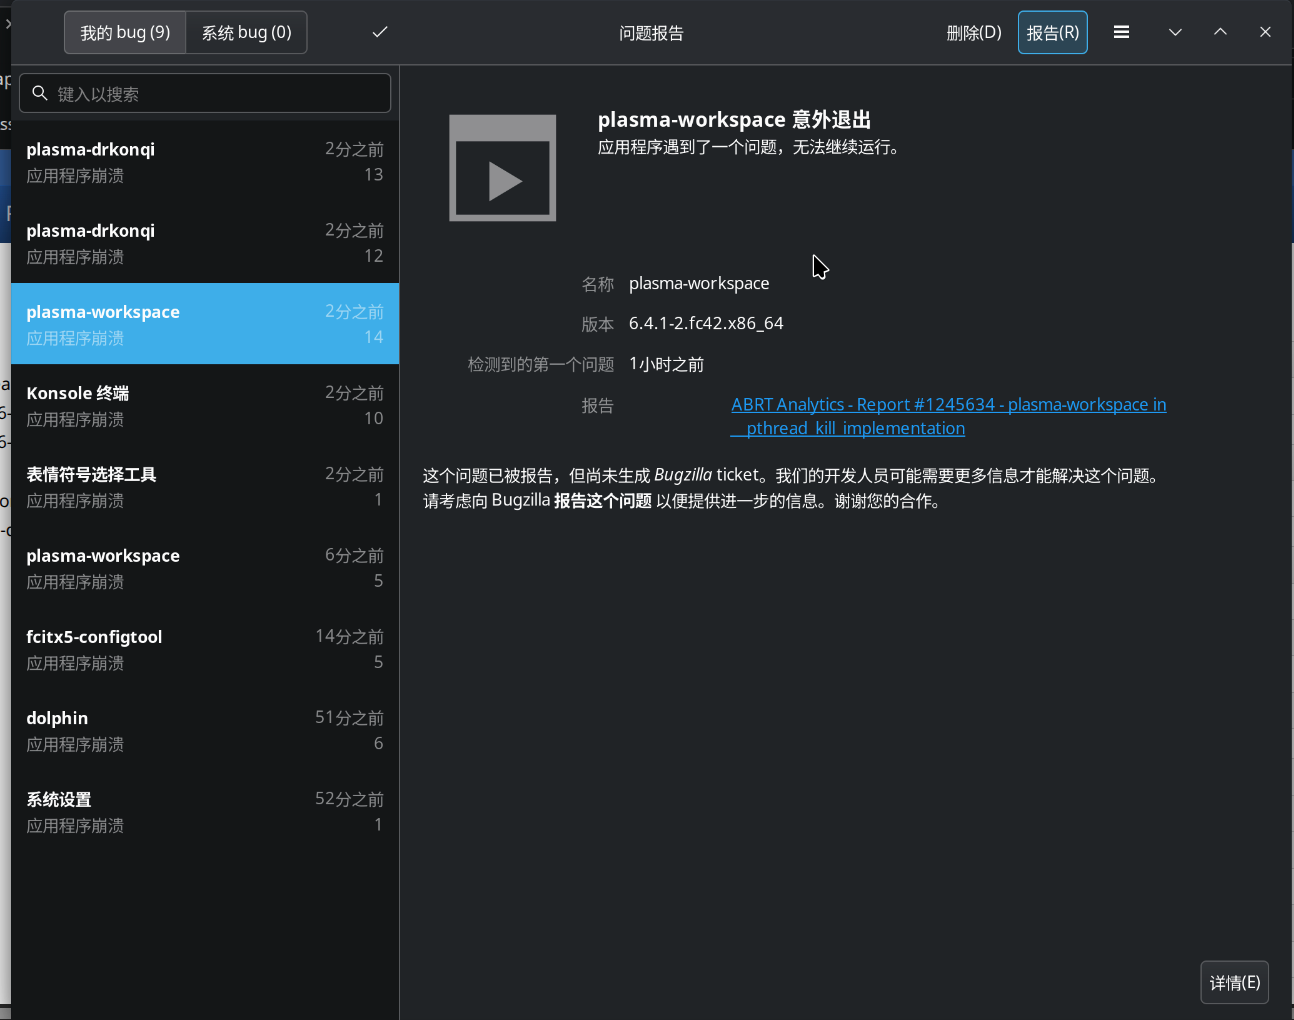This screenshot has width=1294, height=1020.
Task: Click the 1小时之前 first detected value
Action: coord(666,364)
